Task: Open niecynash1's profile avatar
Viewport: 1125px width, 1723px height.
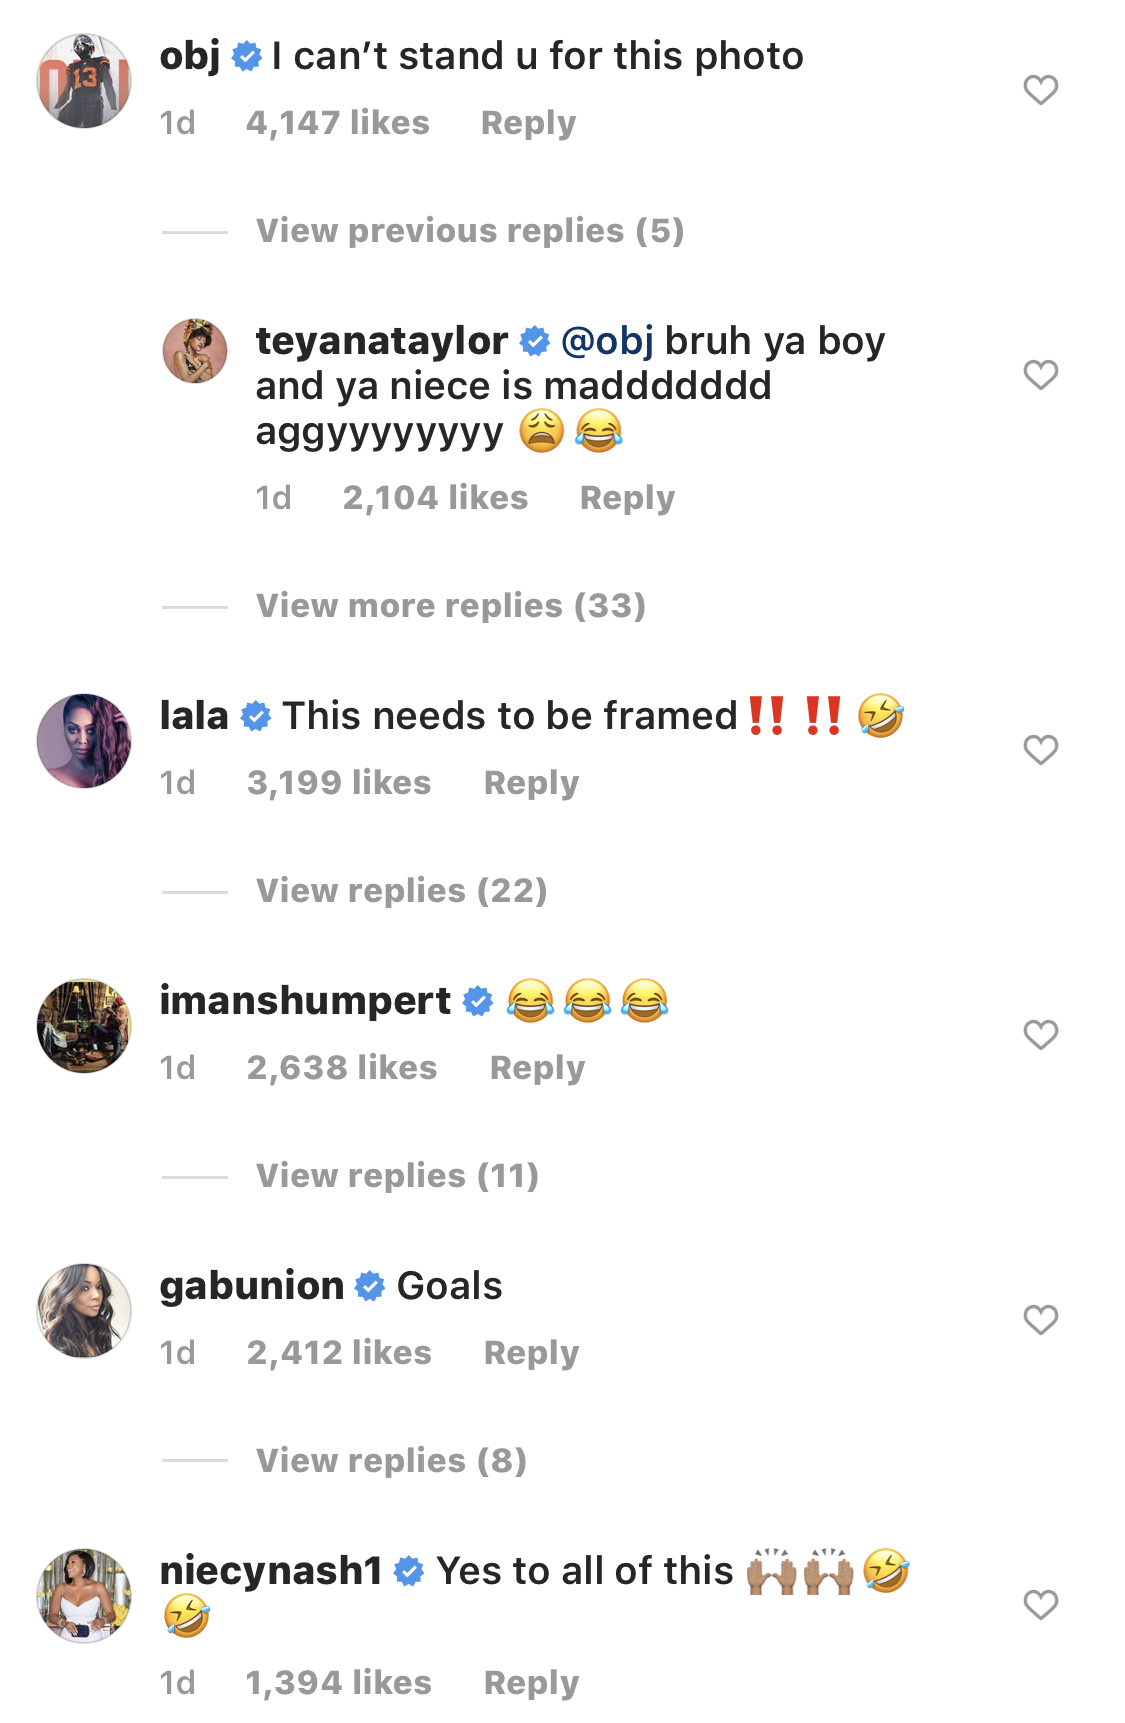Action: coord(84,1596)
